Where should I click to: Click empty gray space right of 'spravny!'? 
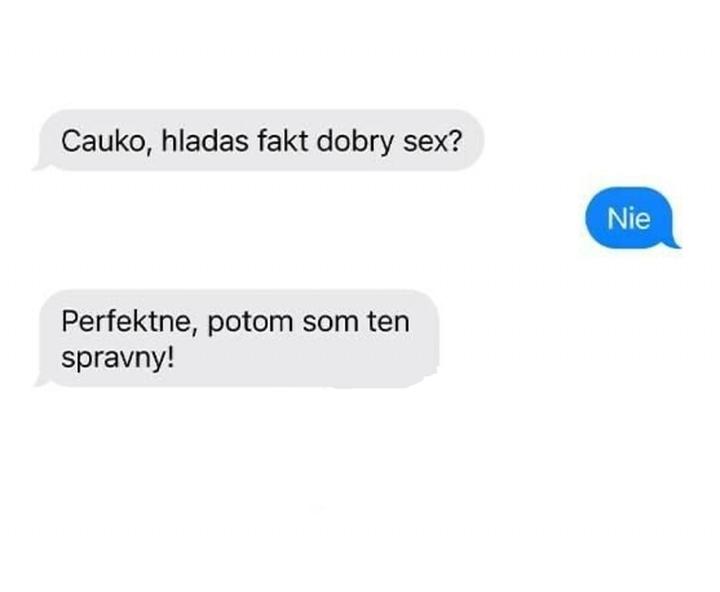click(303, 361)
